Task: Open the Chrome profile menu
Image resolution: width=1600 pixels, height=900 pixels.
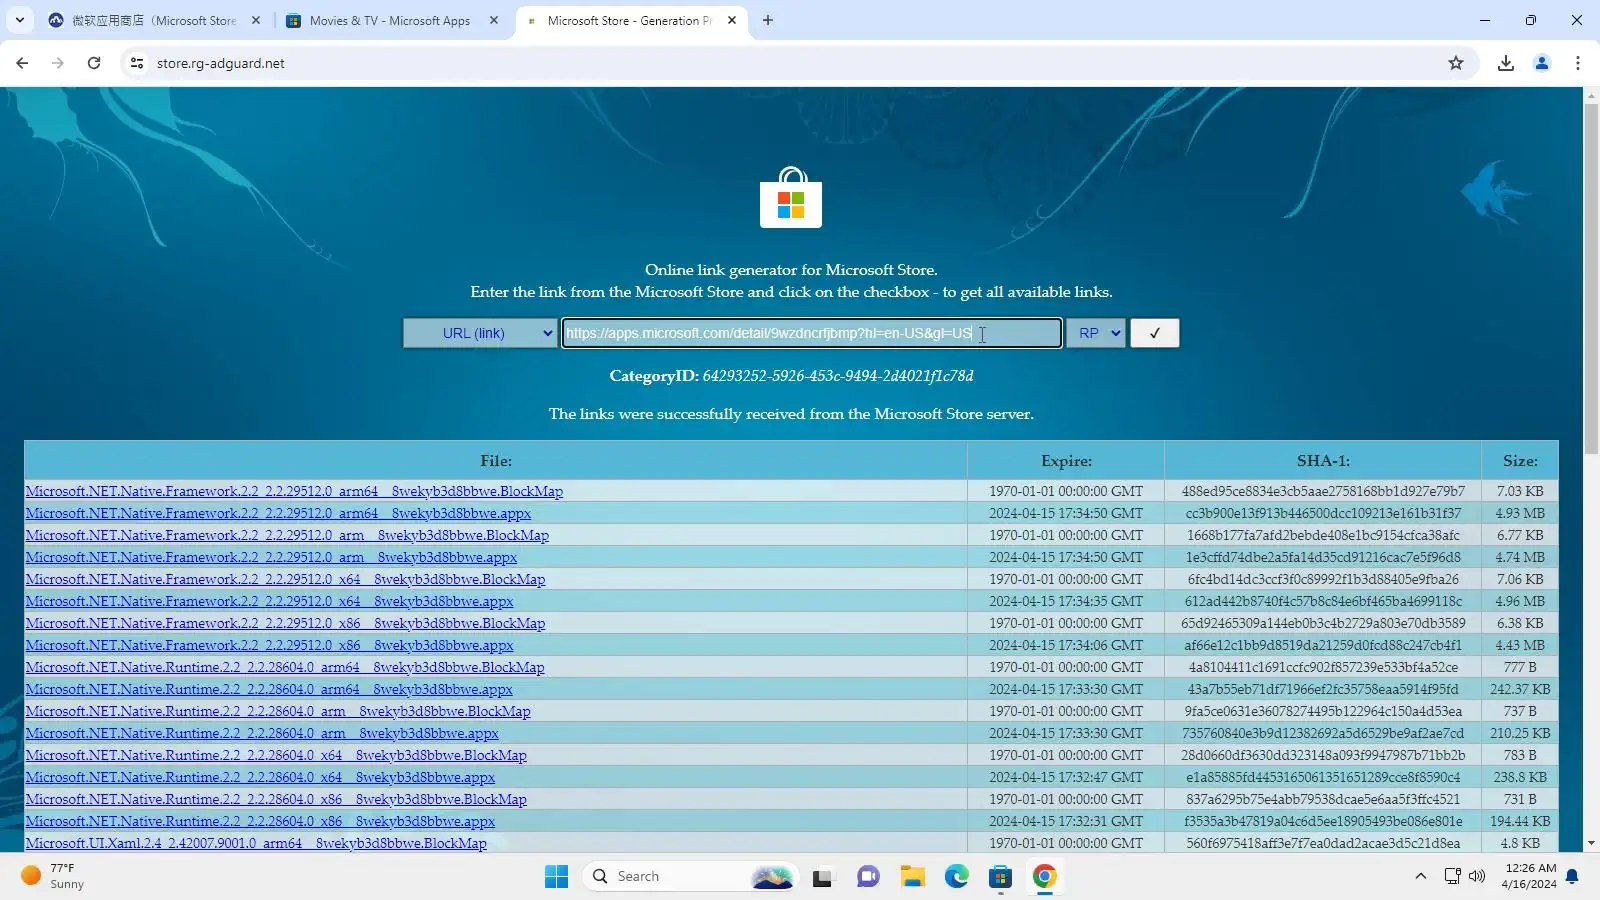Action: 1542,63
